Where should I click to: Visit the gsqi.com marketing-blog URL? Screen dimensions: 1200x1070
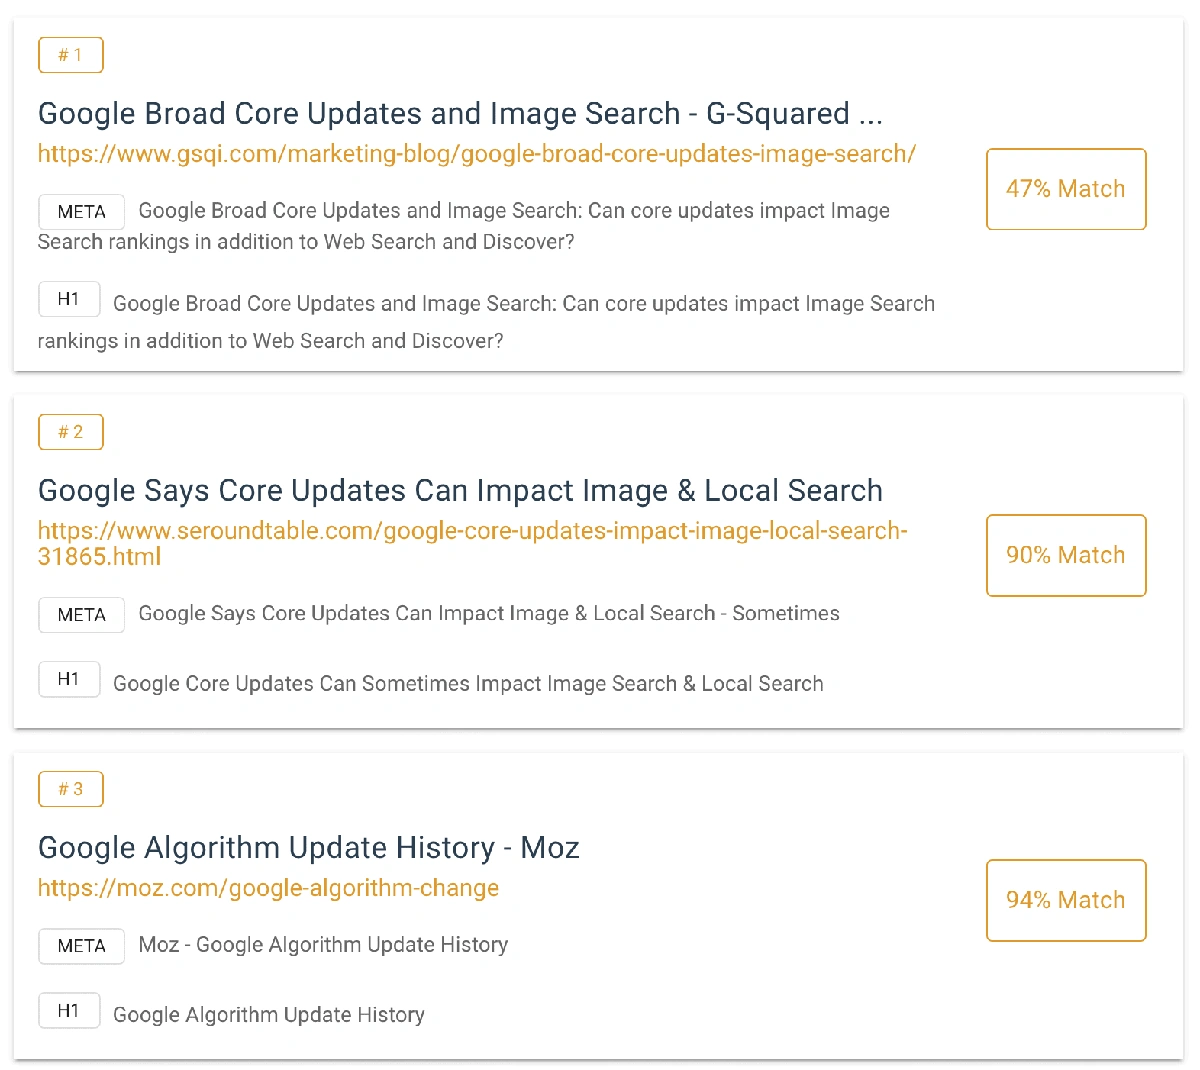(476, 154)
